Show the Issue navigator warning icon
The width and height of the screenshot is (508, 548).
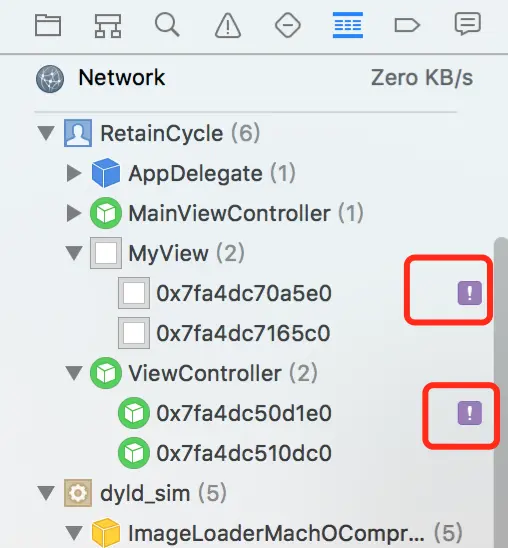[227, 25]
